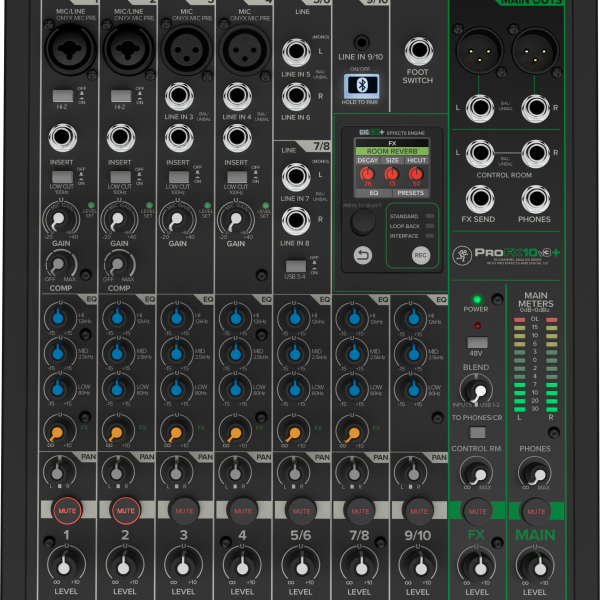Click channel 3 MID 2.5kHz EQ knob
This screenshot has height=600, width=600.
pos(177,352)
